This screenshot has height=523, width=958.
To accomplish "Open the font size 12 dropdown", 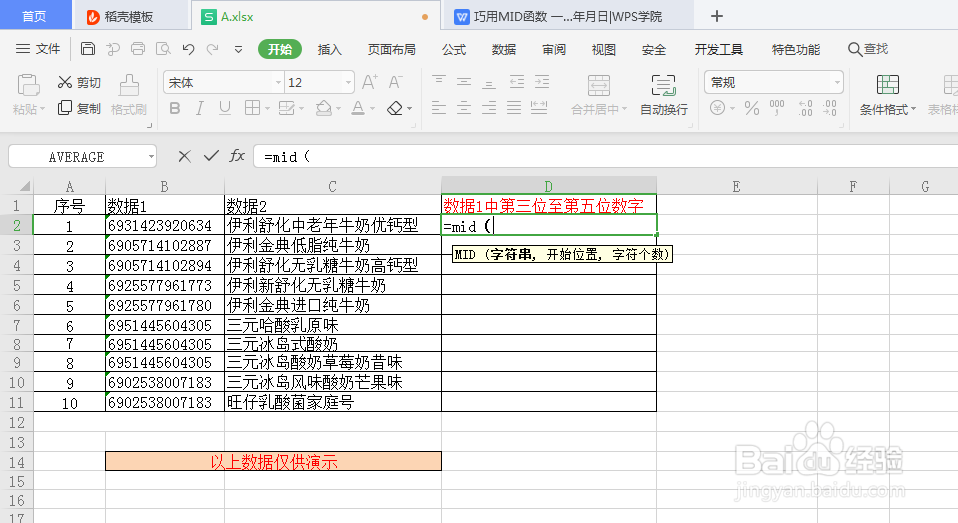I will tap(348, 82).
